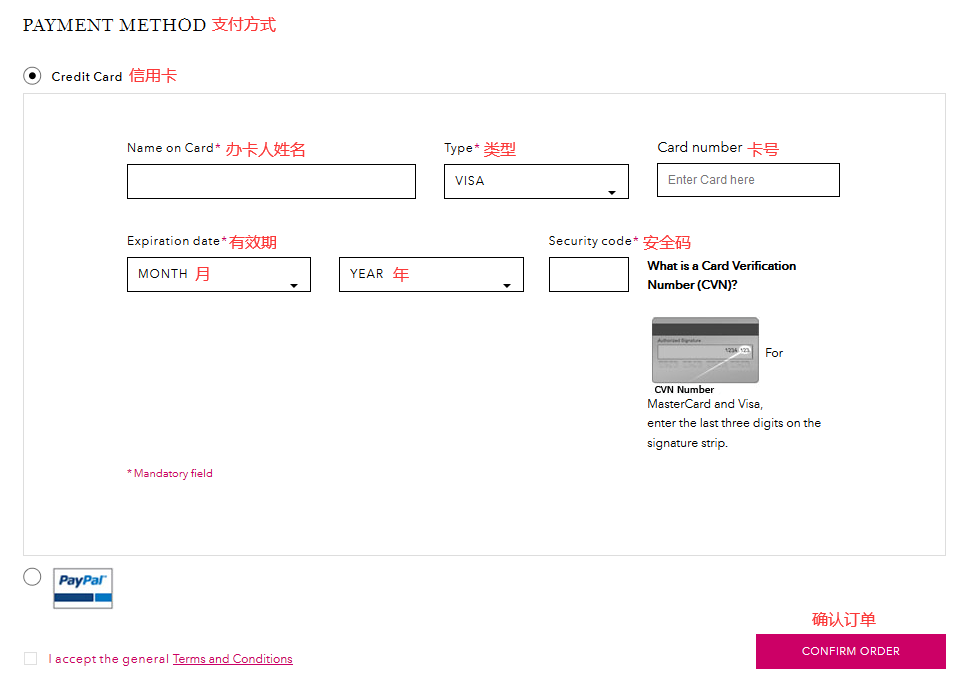Viewport: 970px width, 696px height.
Task: Open the card Type VISA dropdown
Action: (536, 181)
